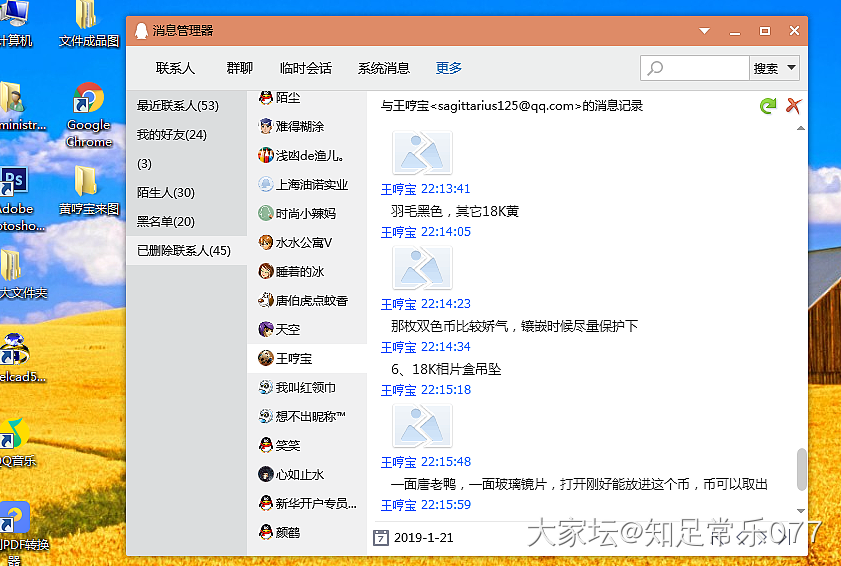Viewport: 841px width, 566px height.
Task: Switch to the 系统消息 tab
Action: [x=384, y=68]
